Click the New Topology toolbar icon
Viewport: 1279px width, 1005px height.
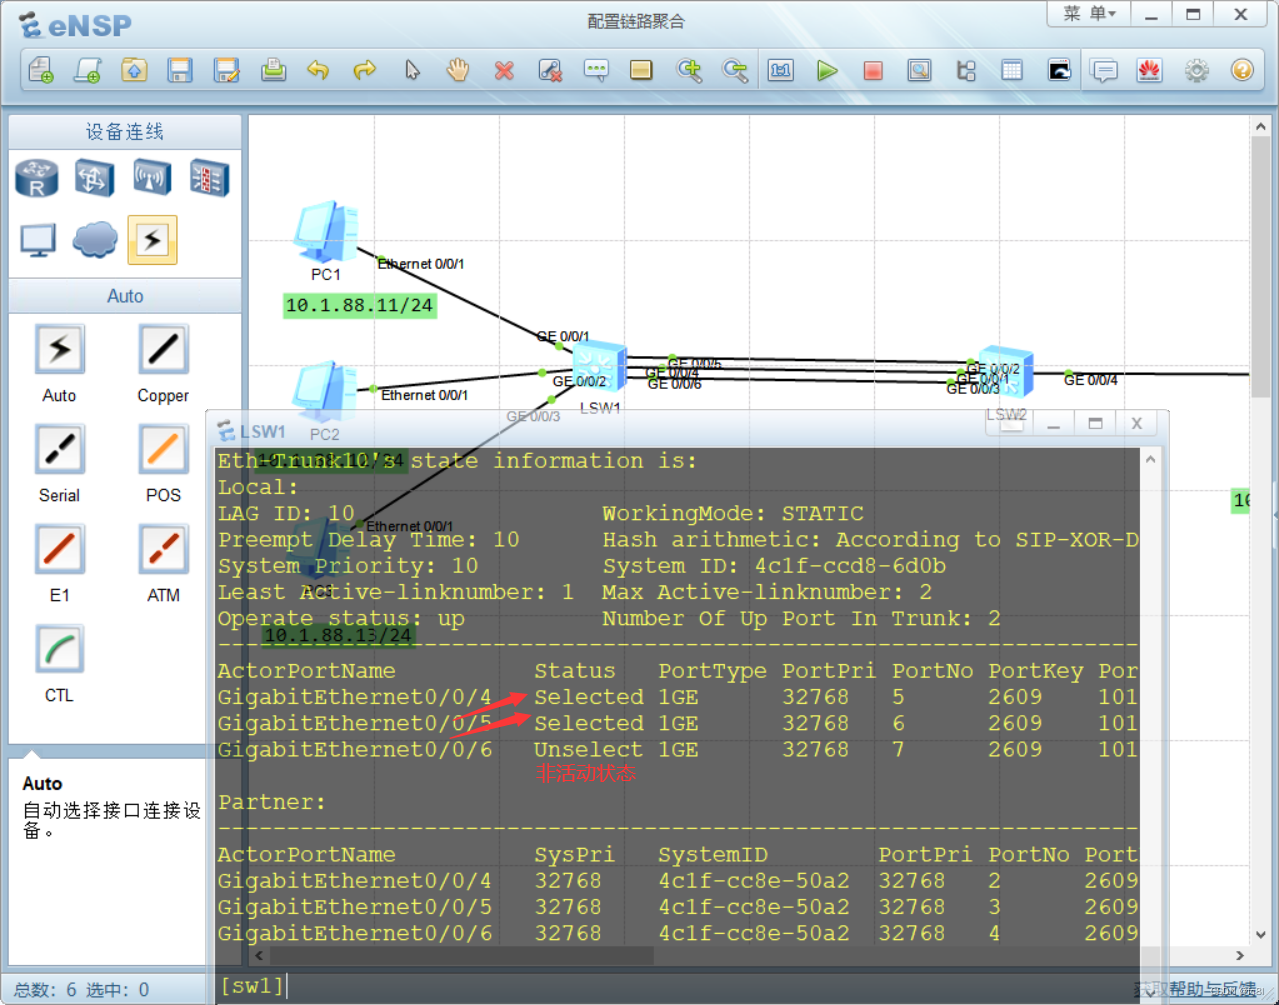click(x=41, y=71)
